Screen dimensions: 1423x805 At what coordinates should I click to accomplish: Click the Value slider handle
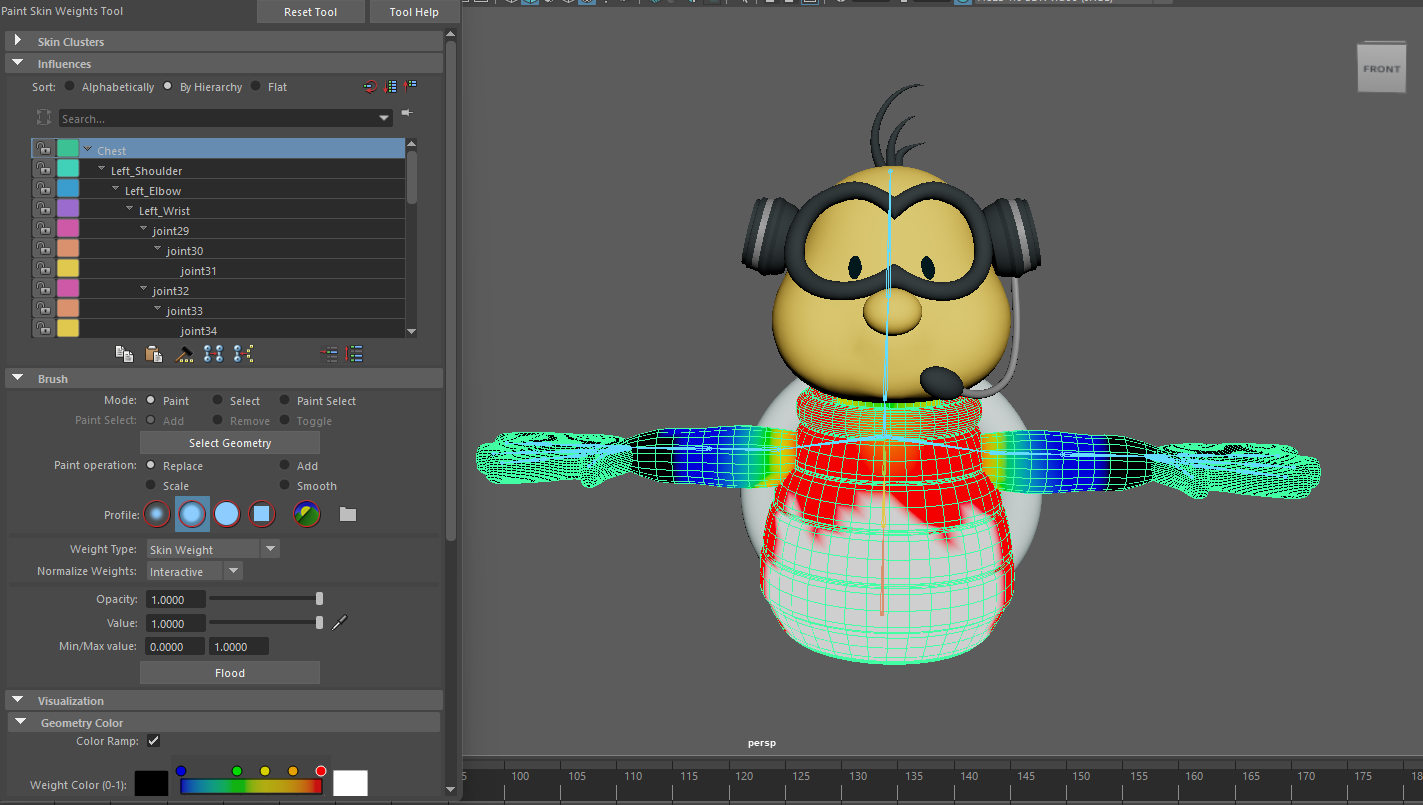[319, 623]
